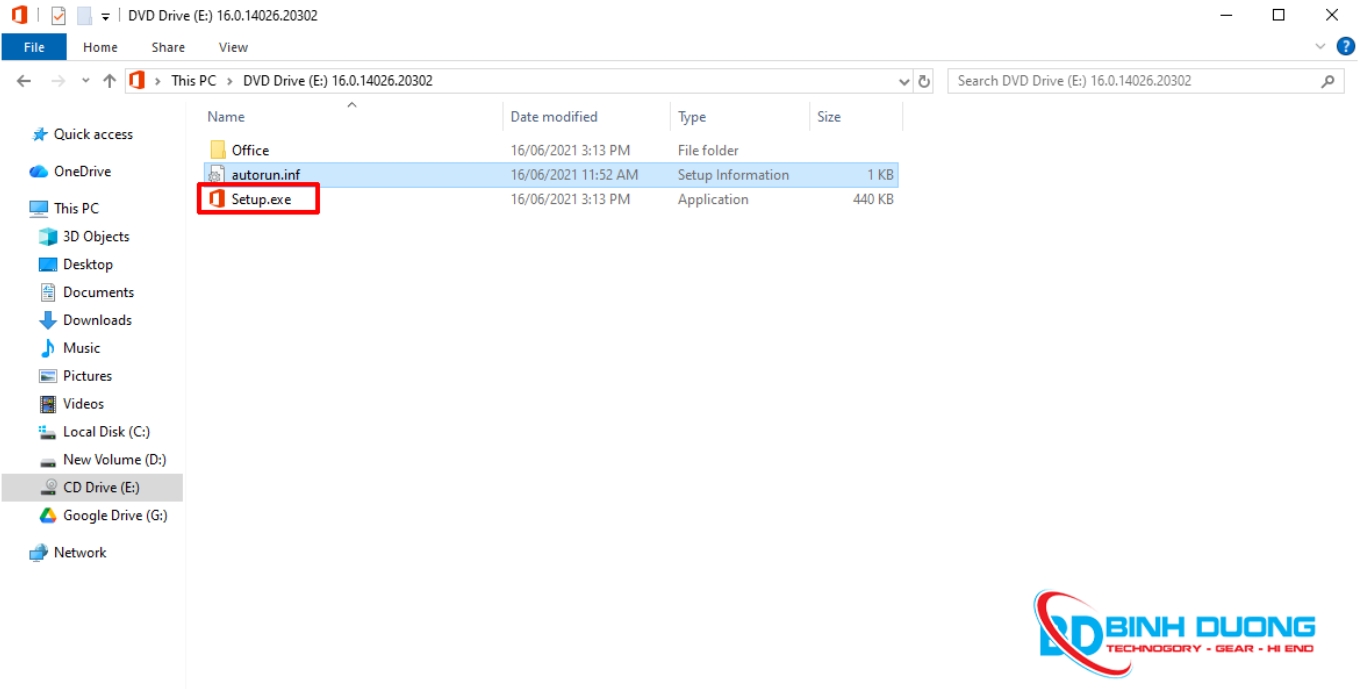Go up one folder level
Screen dimensions: 1359x689
[110, 81]
